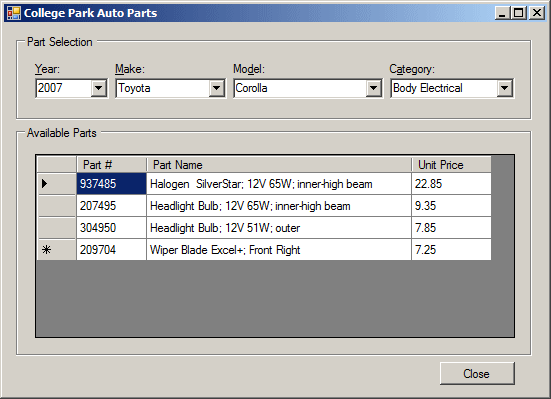
Task: Open the Year dropdown arrow
Action: click(x=99, y=88)
